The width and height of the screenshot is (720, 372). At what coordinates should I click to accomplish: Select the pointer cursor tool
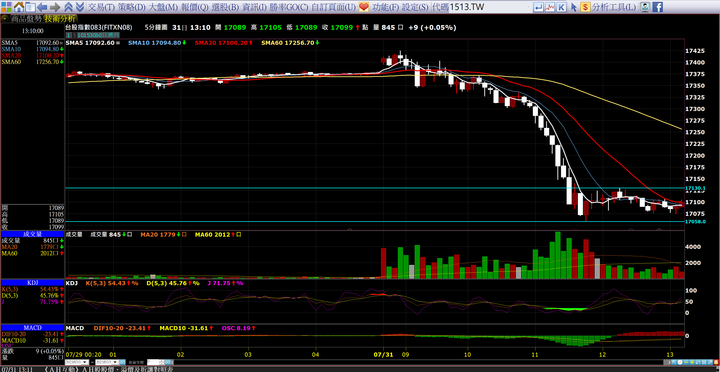click(573, 7)
